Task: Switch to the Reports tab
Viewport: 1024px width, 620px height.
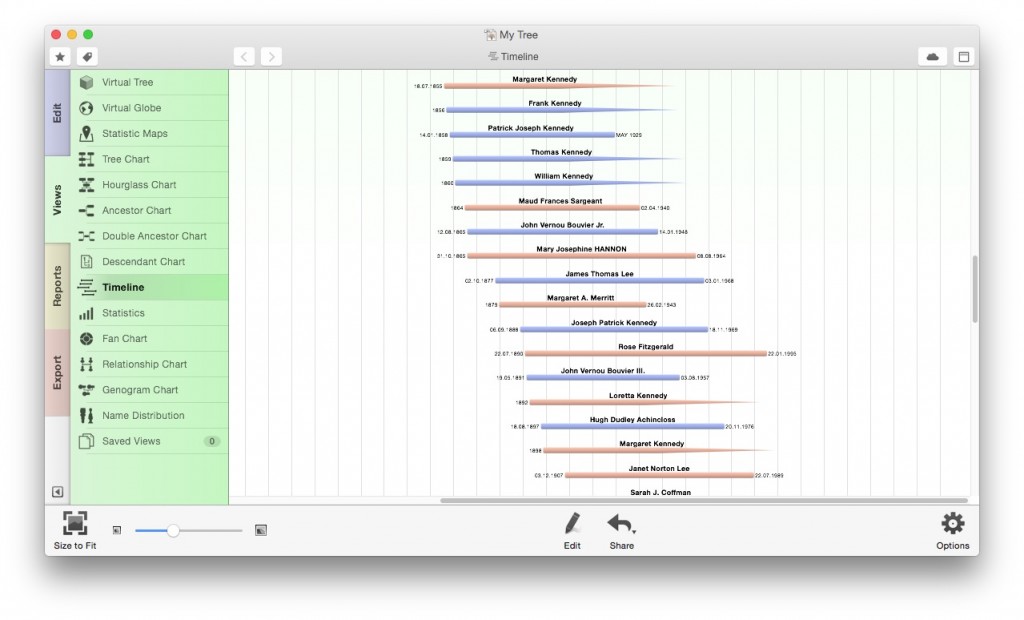Action: tap(57, 286)
